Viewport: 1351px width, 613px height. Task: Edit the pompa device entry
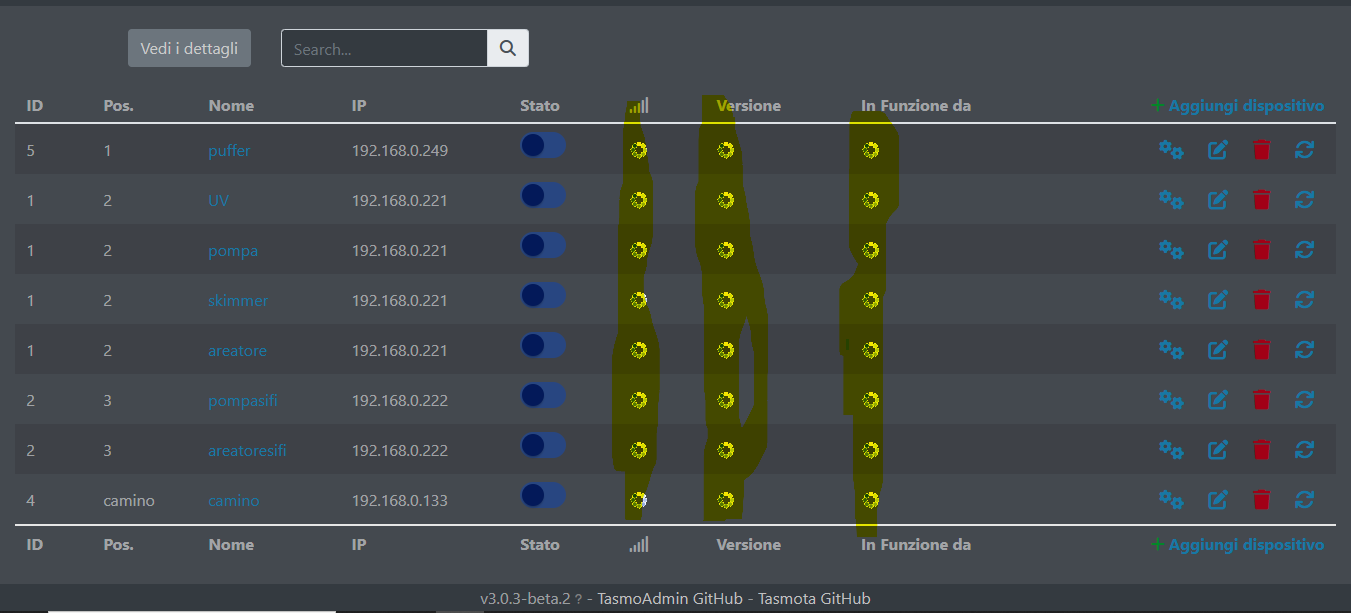pos(1218,250)
